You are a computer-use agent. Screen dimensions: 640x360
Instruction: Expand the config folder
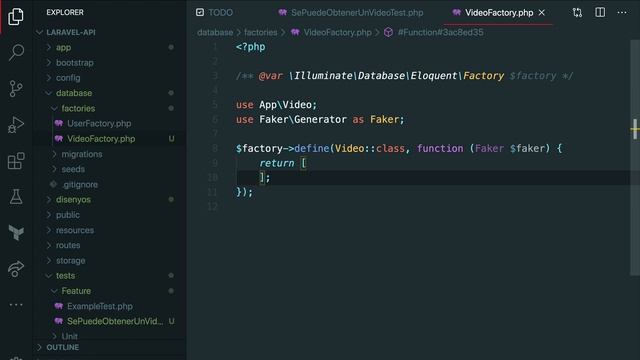point(68,78)
